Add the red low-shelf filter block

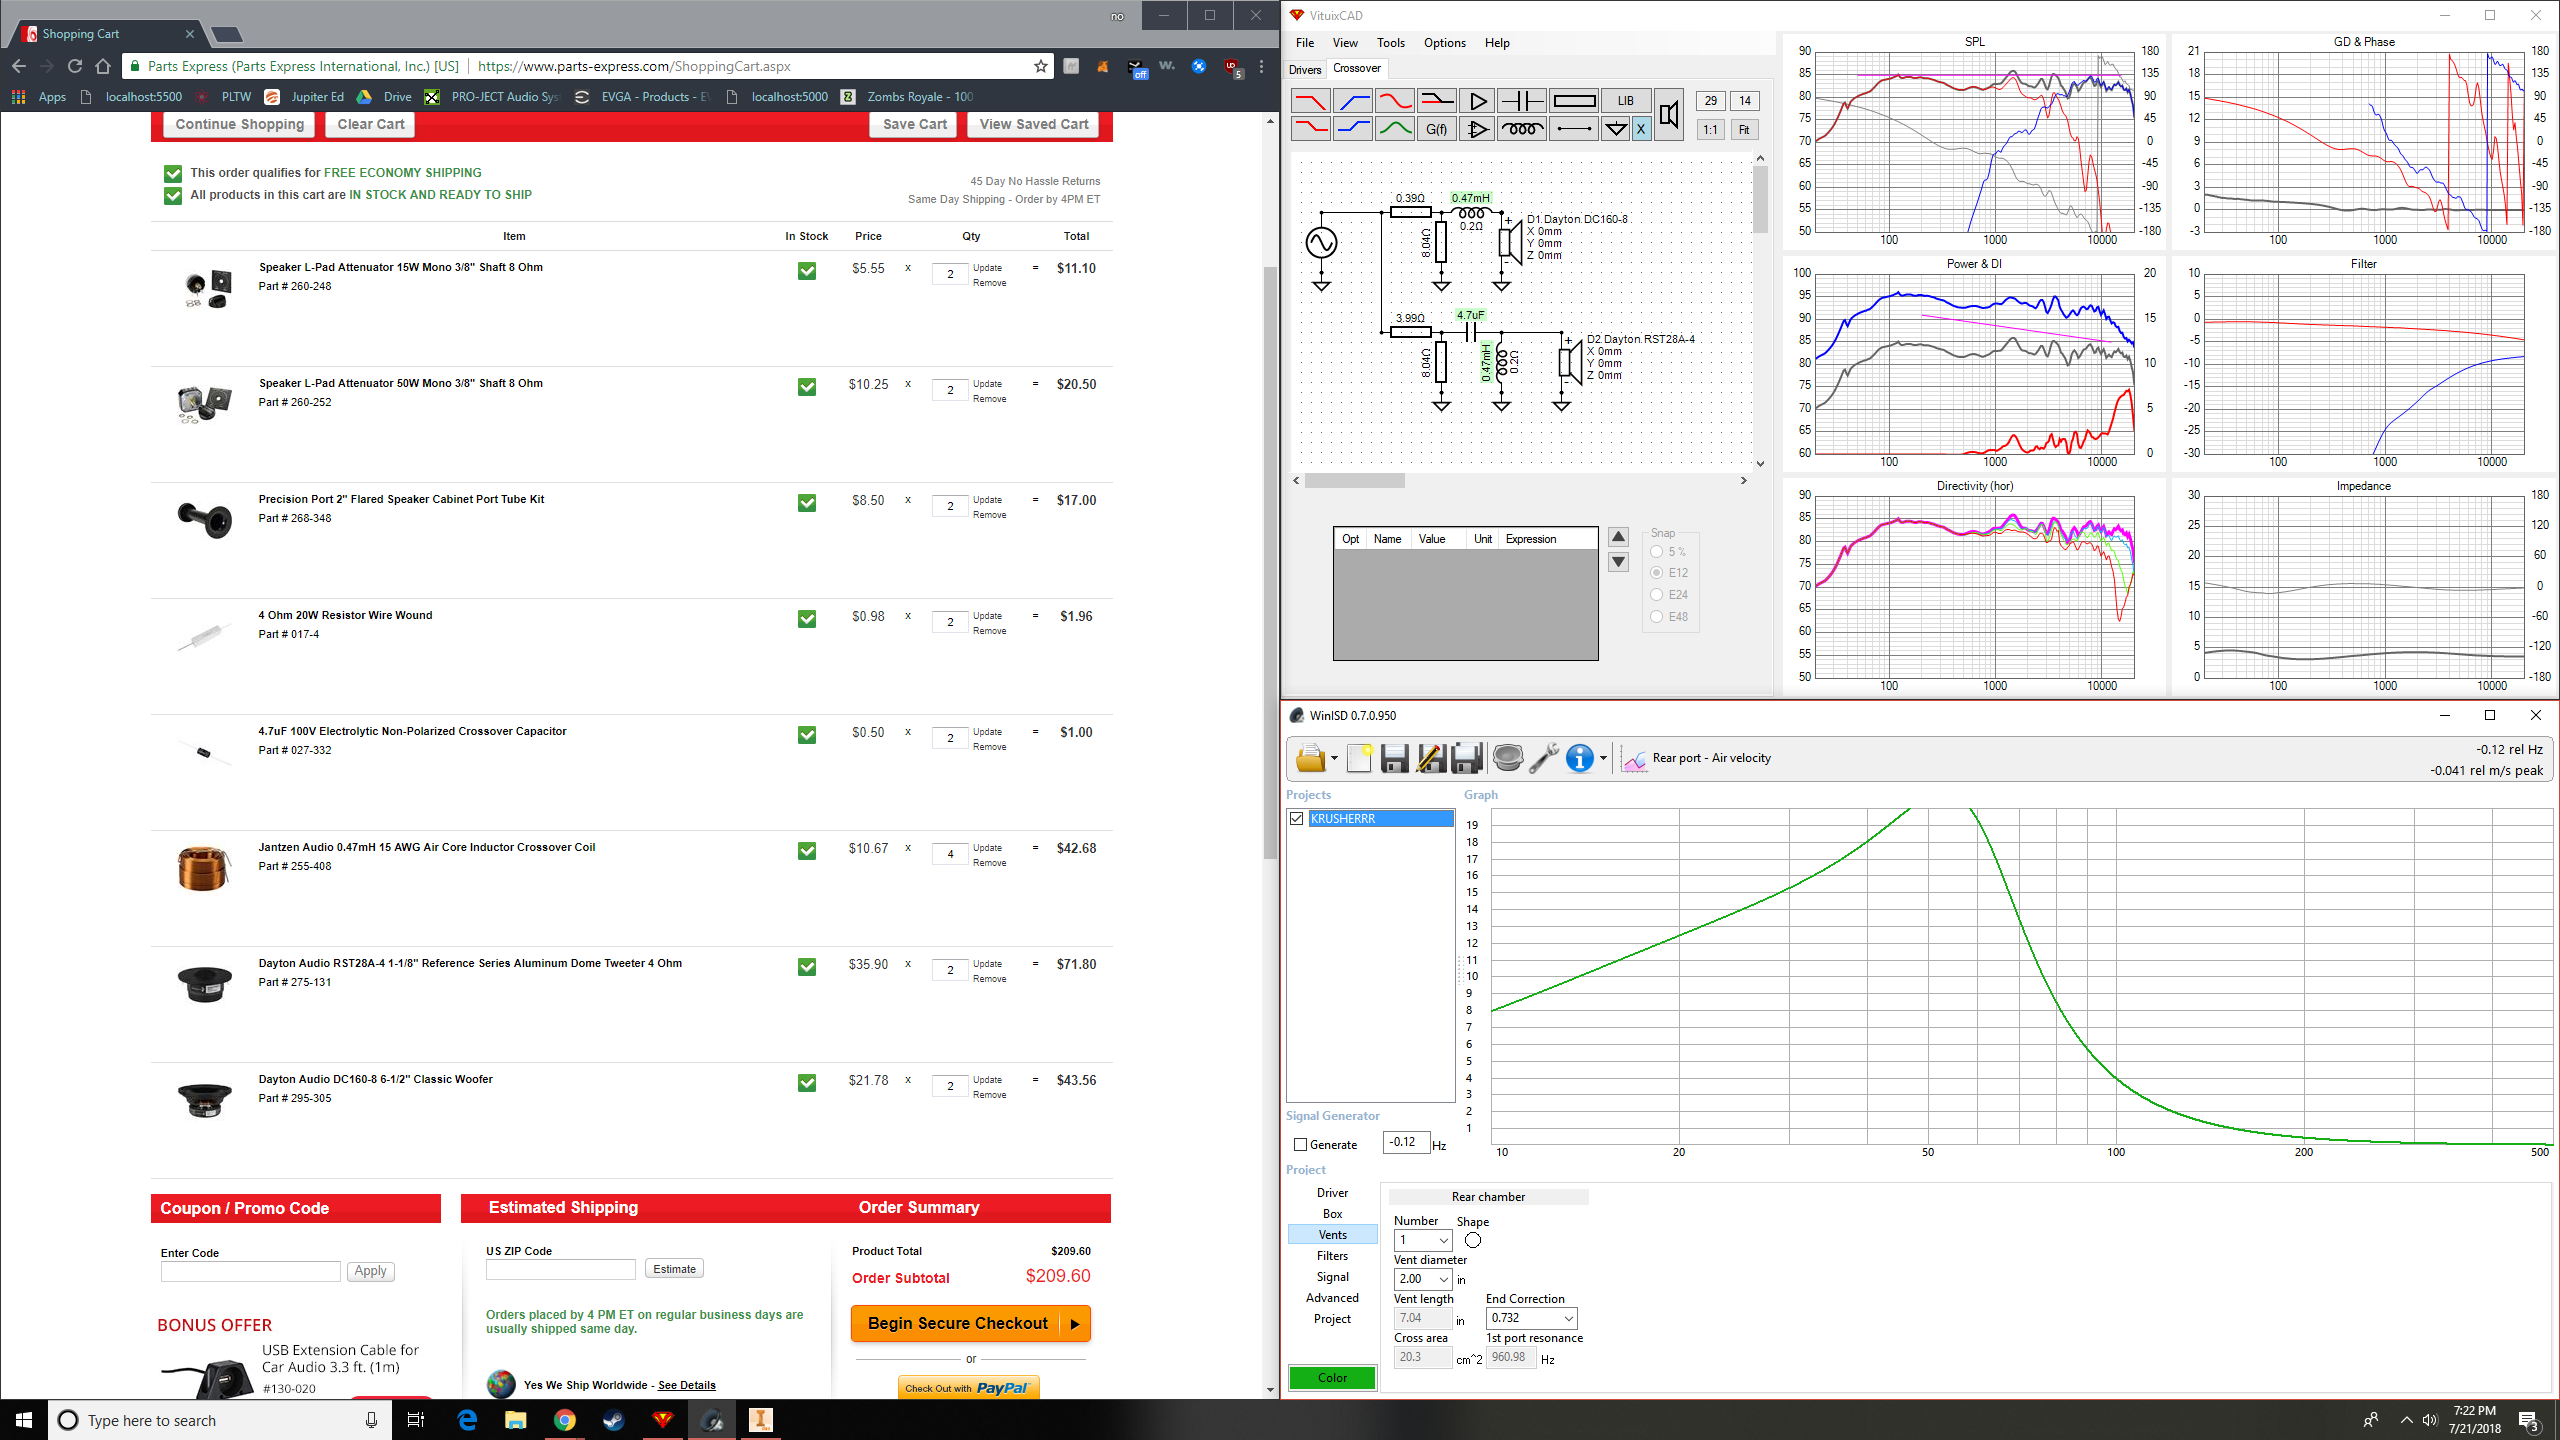click(x=1310, y=129)
